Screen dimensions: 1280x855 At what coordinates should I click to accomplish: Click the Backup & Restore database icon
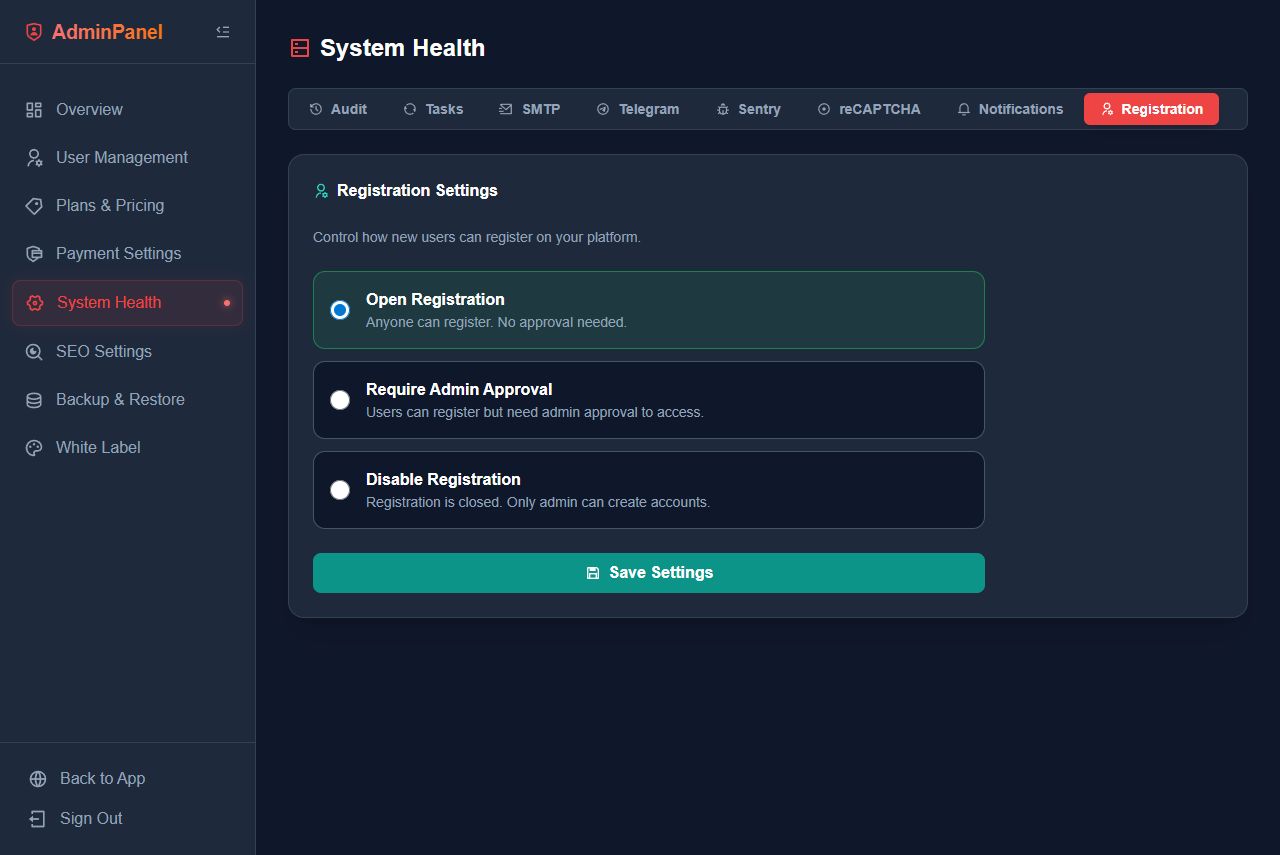coord(34,400)
